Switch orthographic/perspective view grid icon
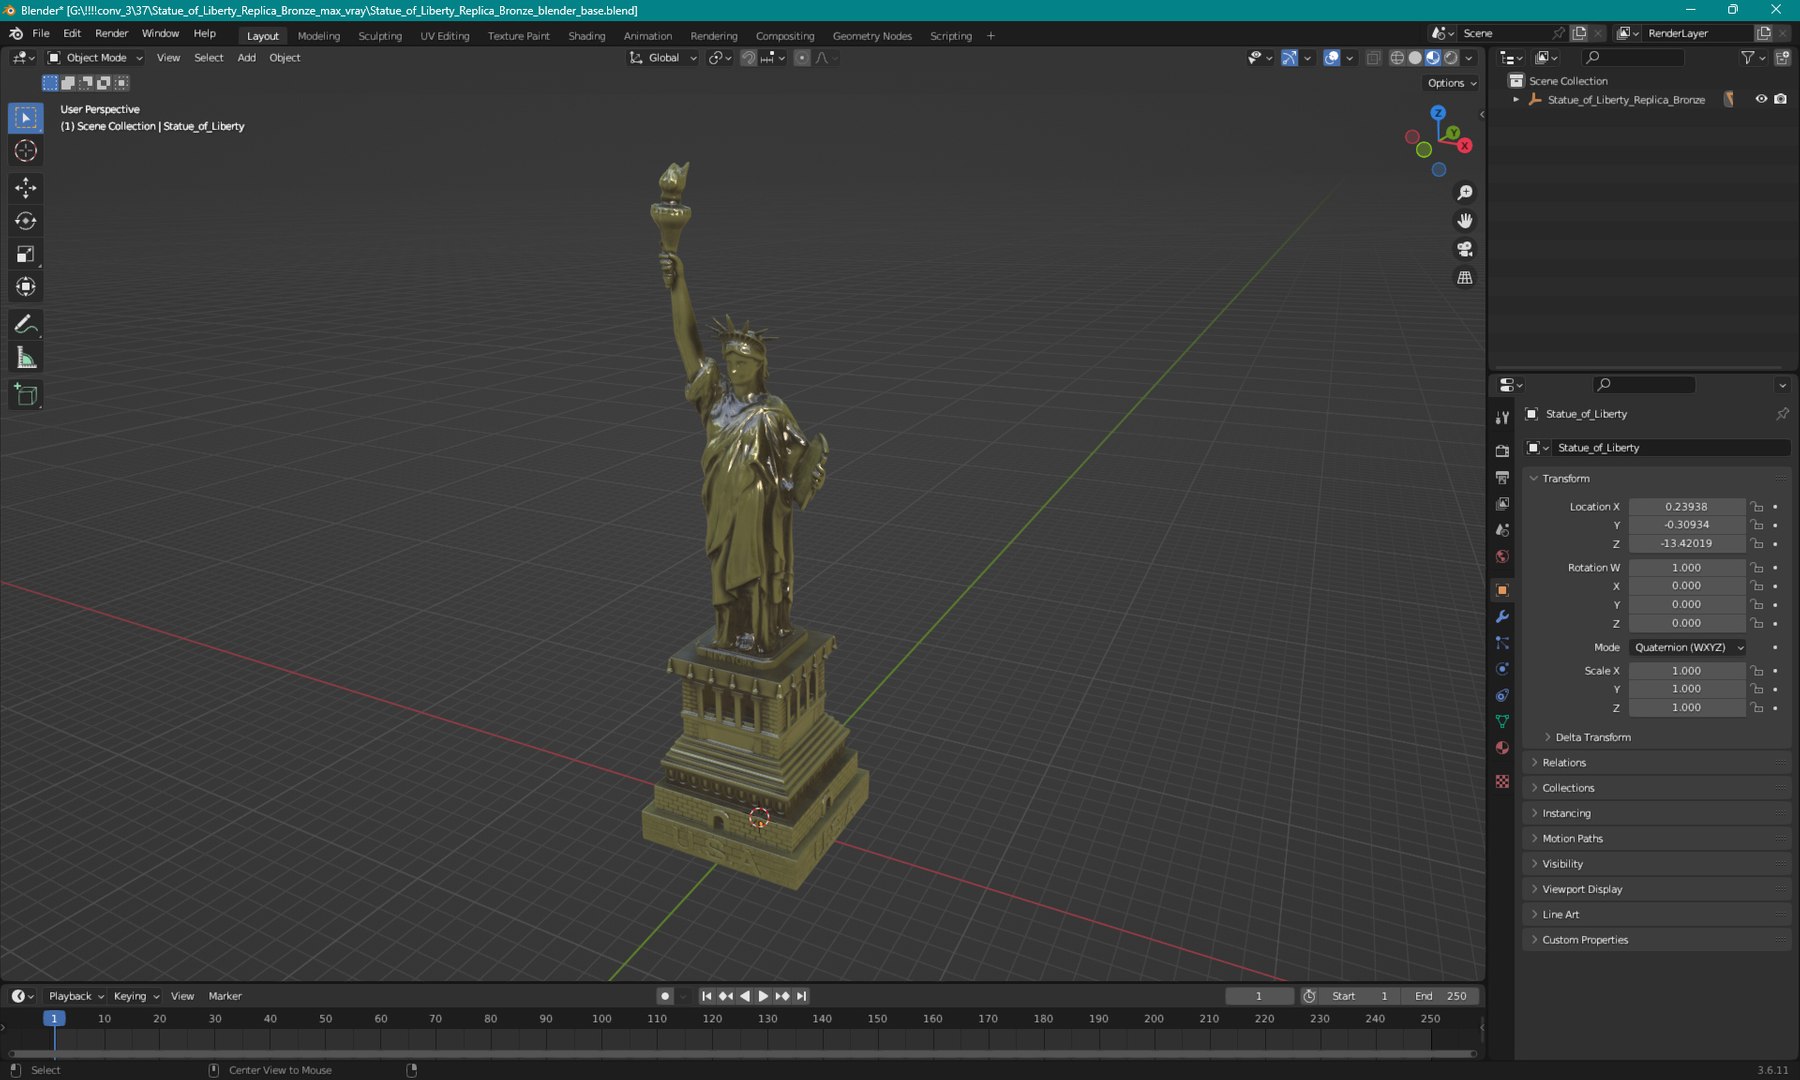The width and height of the screenshot is (1800, 1080). tap(1465, 277)
